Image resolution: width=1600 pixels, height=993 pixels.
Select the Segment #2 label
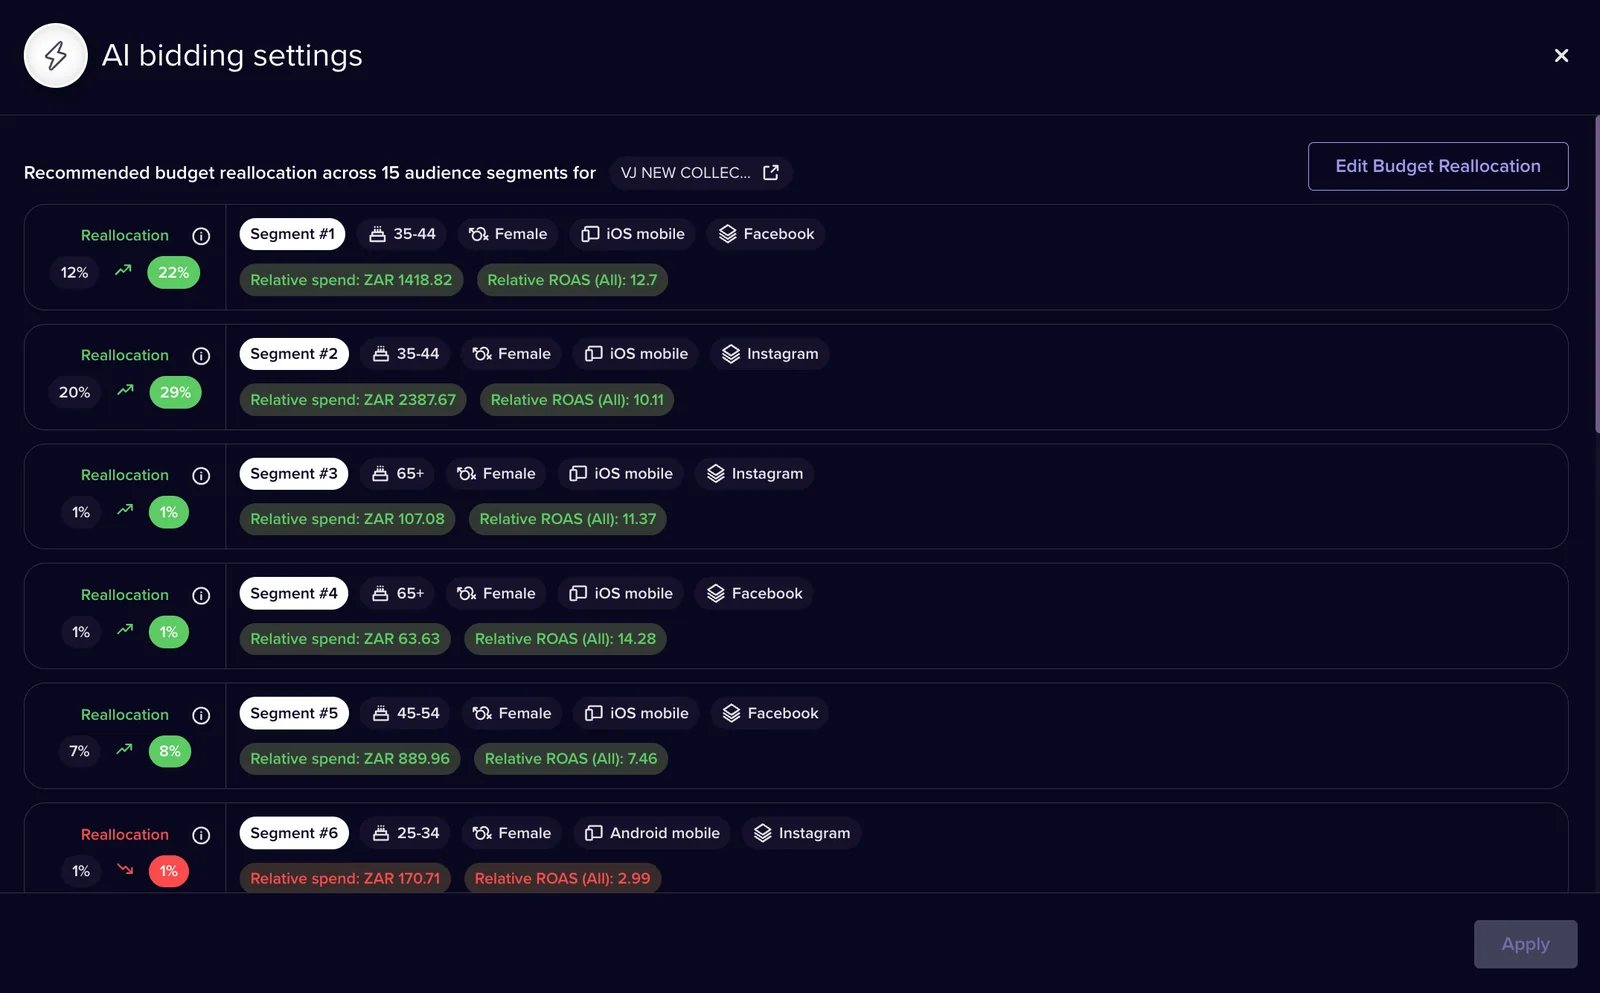point(294,354)
